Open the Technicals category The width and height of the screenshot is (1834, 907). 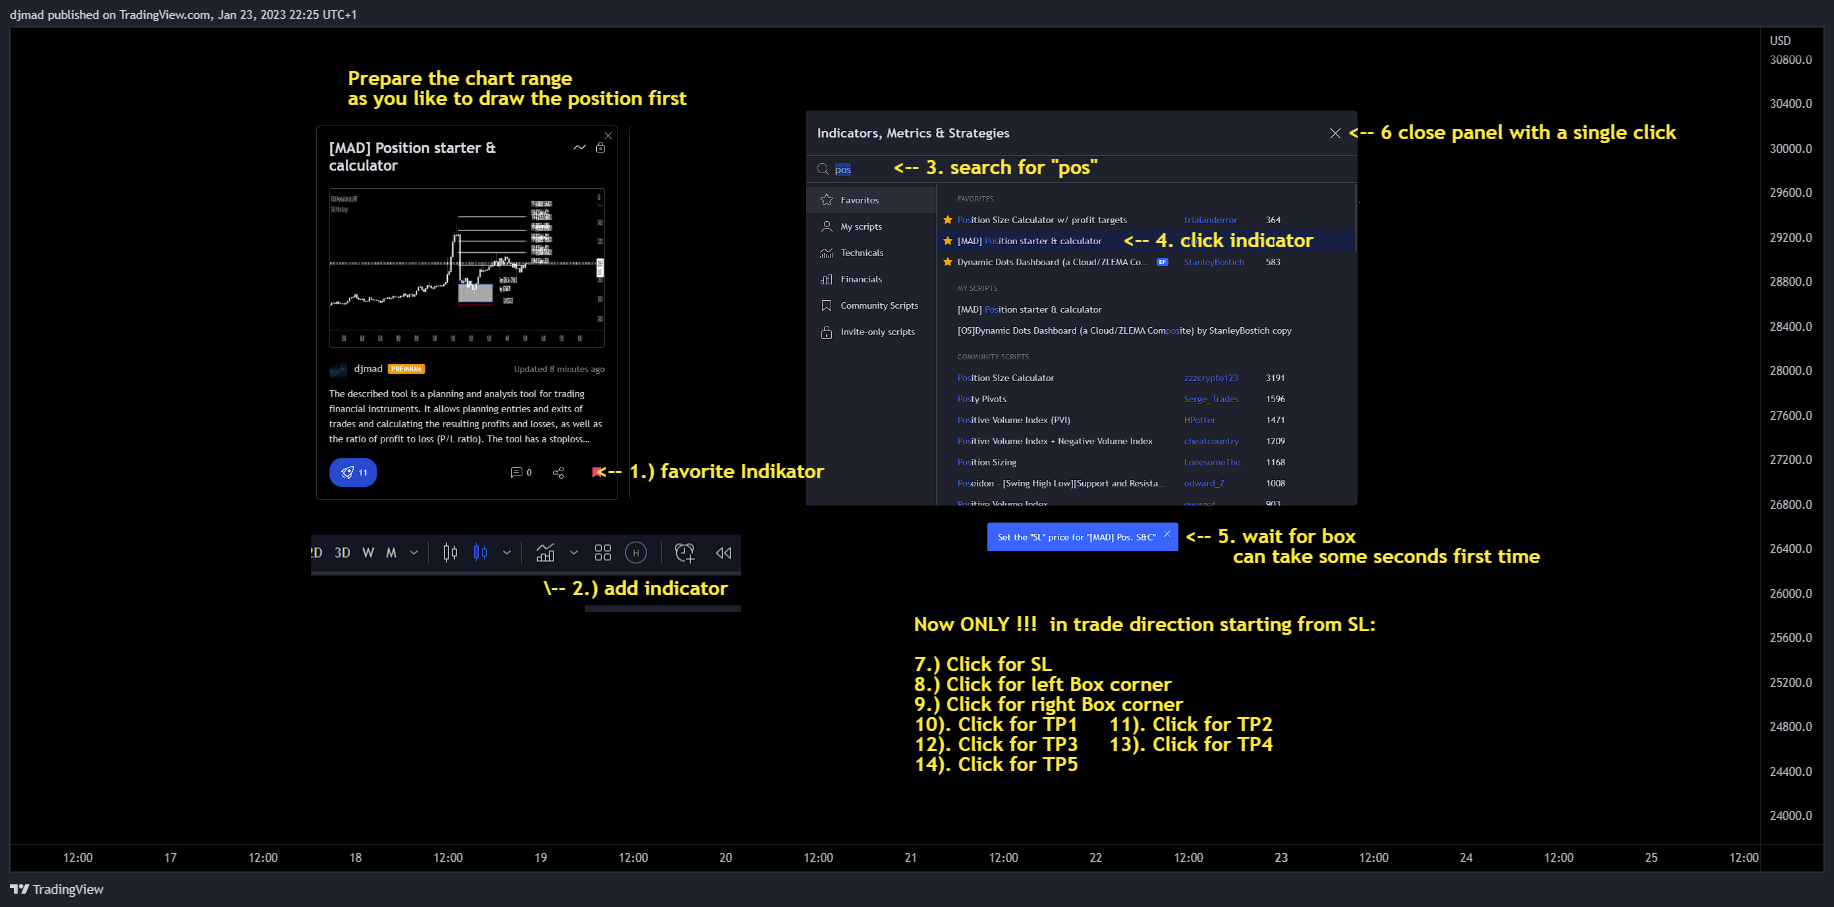[x=870, y=253]
